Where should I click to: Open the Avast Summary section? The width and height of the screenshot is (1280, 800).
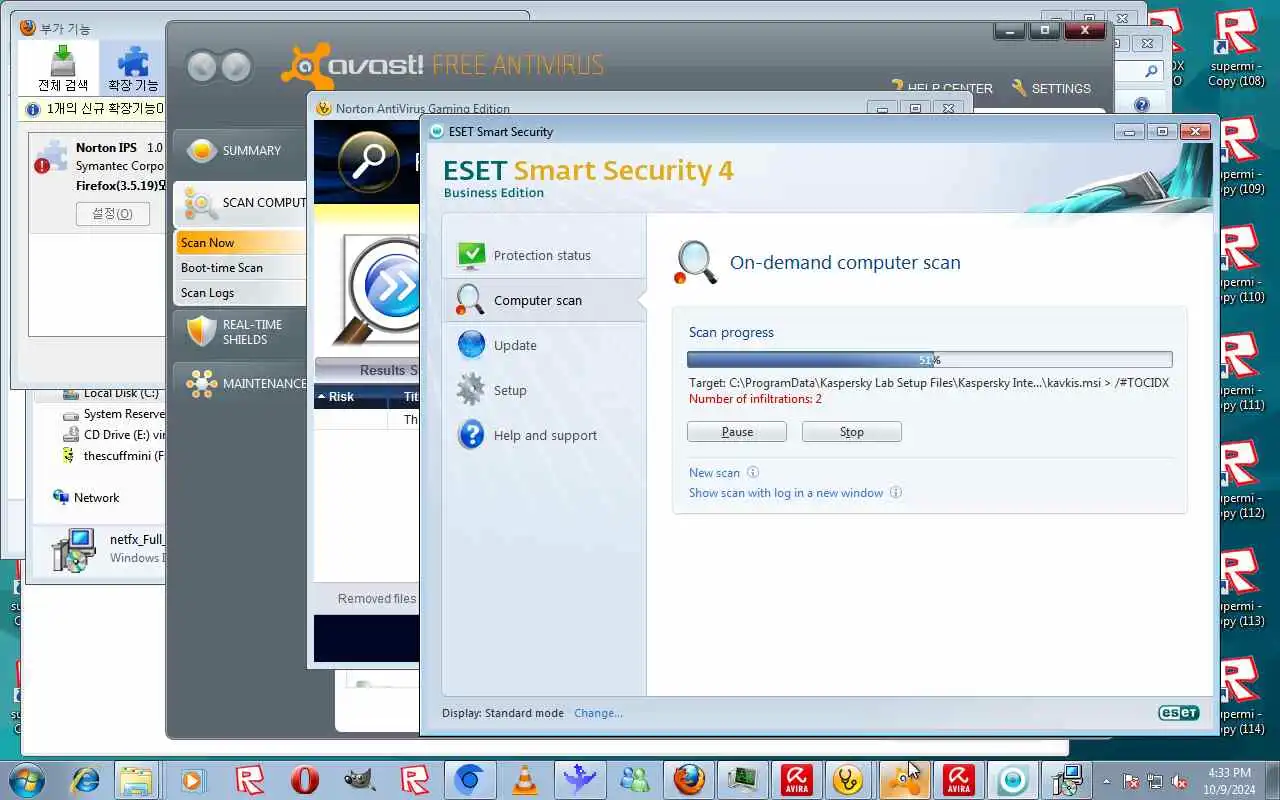240,150
